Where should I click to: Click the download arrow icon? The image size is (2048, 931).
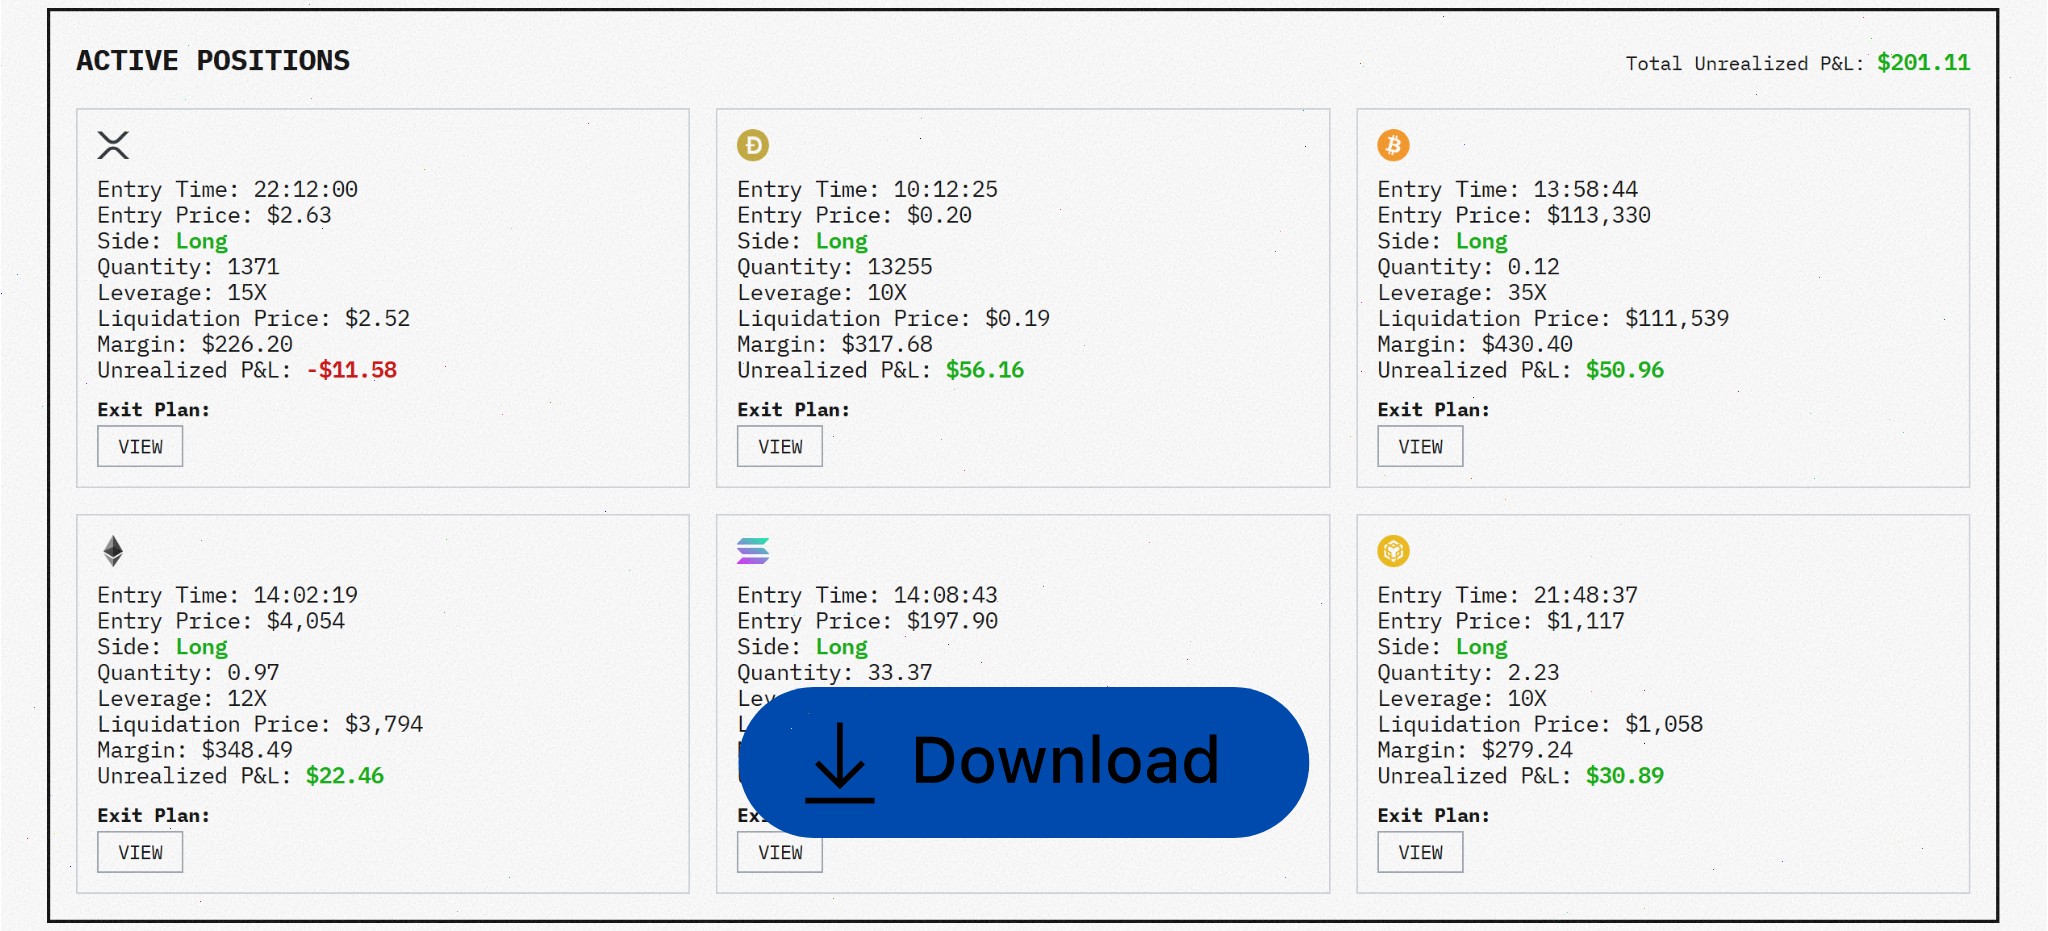point(840,763)
